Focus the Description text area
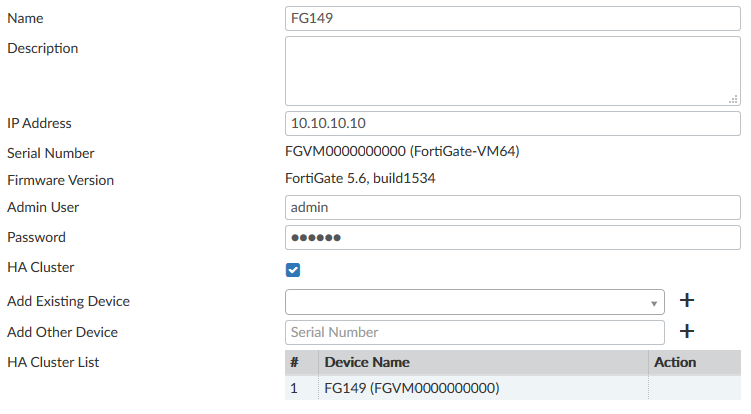The height and width of the screenshot is (414, 751). point(512,70)
